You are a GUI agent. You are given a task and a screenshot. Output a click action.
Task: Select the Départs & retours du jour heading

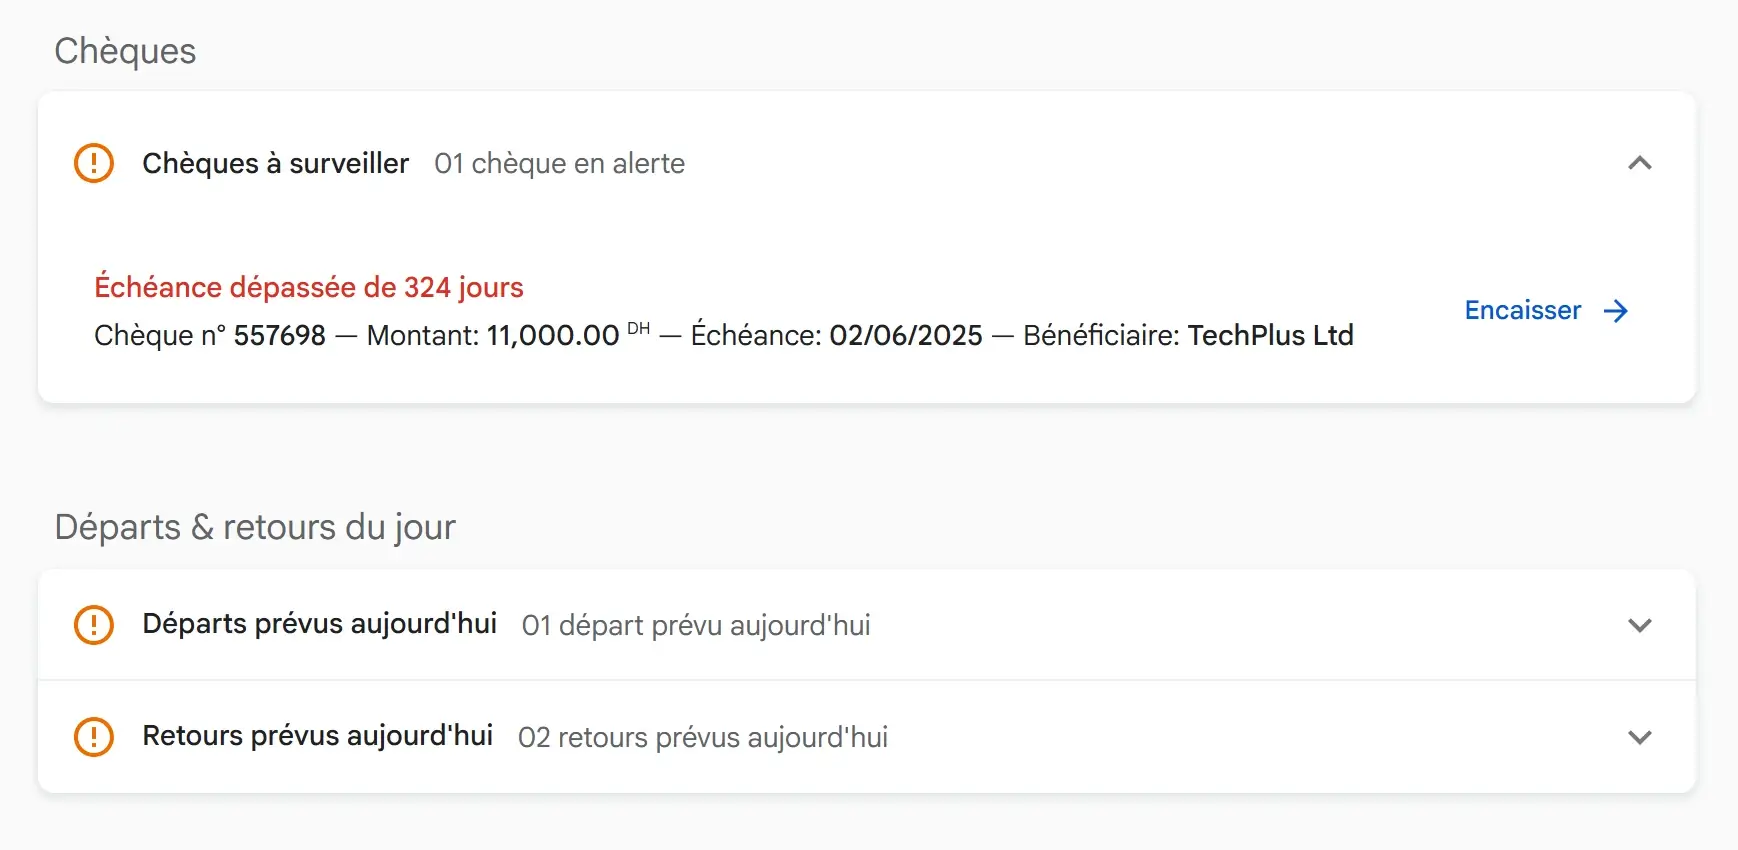coord(256,527)
